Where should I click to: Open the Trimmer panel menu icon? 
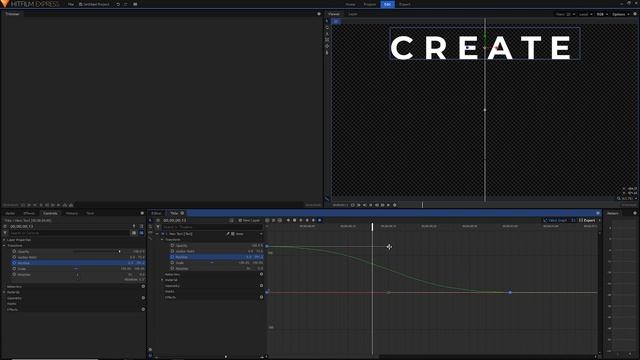click(319, 14)
